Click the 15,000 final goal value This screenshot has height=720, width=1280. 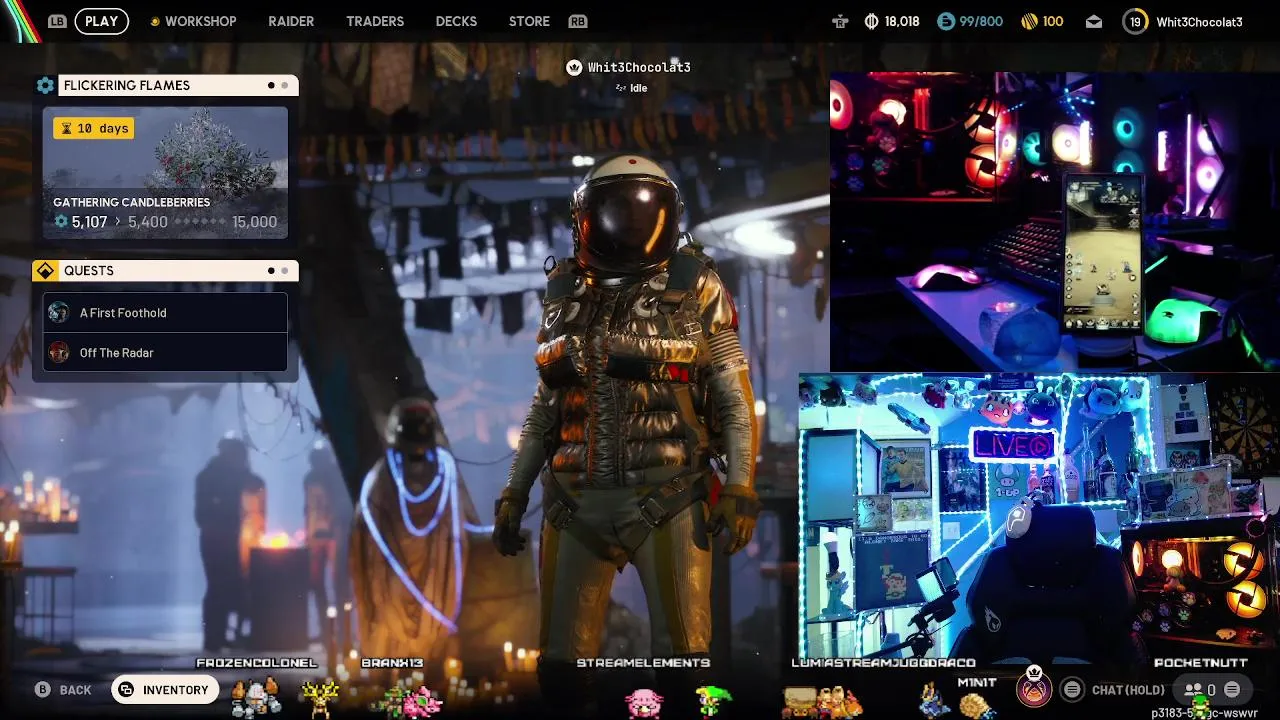point(254,222)
